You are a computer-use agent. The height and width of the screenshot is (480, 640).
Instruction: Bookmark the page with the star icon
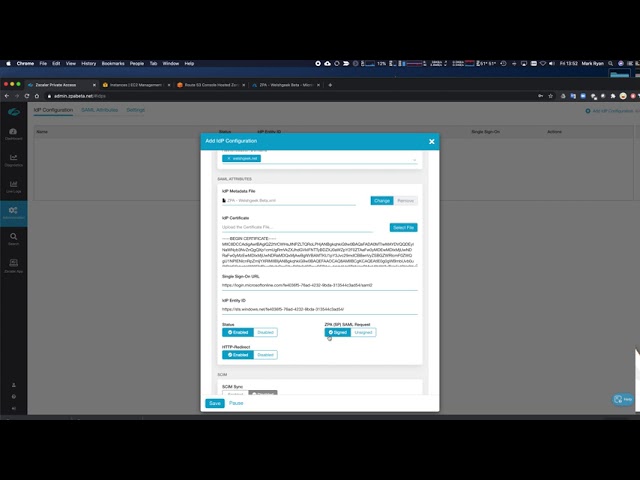coord(551,96)
